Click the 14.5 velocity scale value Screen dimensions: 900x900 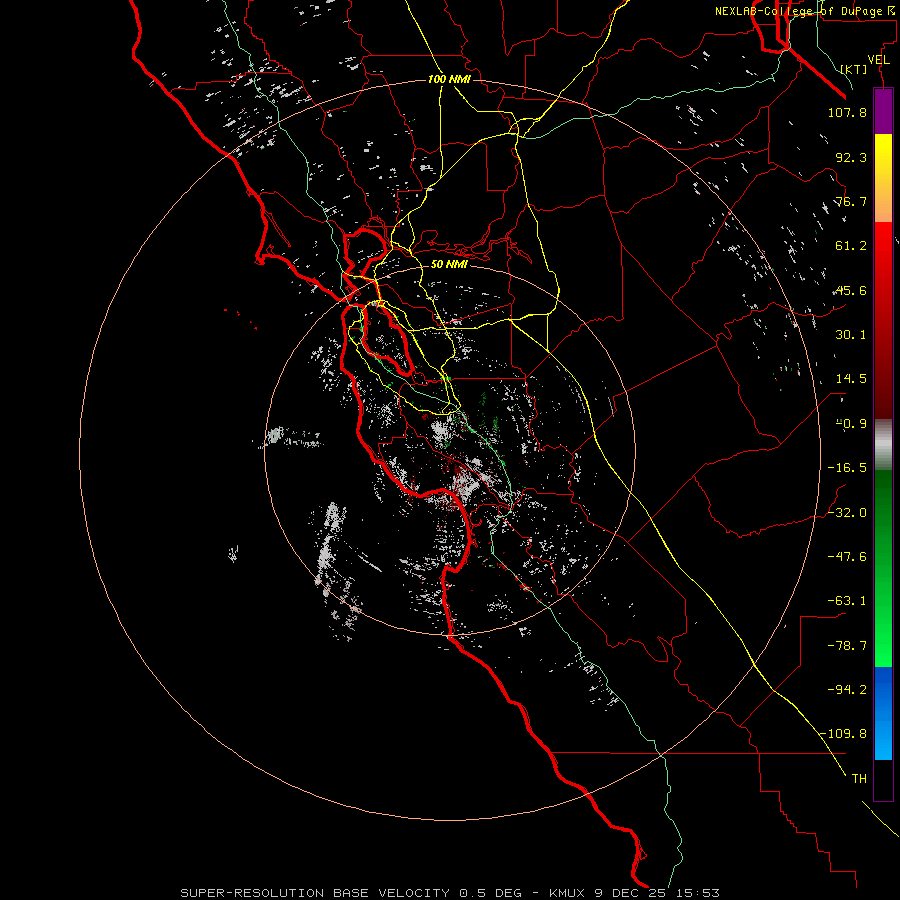(x=851, y=379)
